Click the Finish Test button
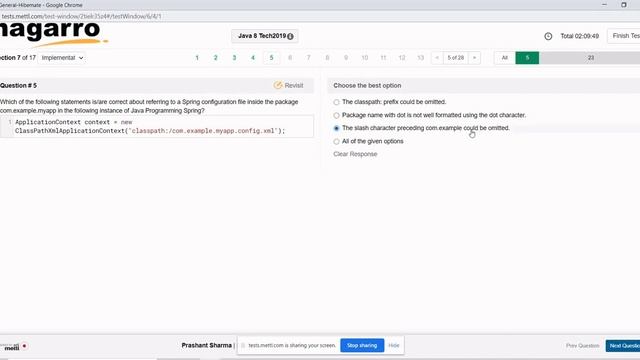This screenshot has height=360, width=640. (x=624, y=36)
